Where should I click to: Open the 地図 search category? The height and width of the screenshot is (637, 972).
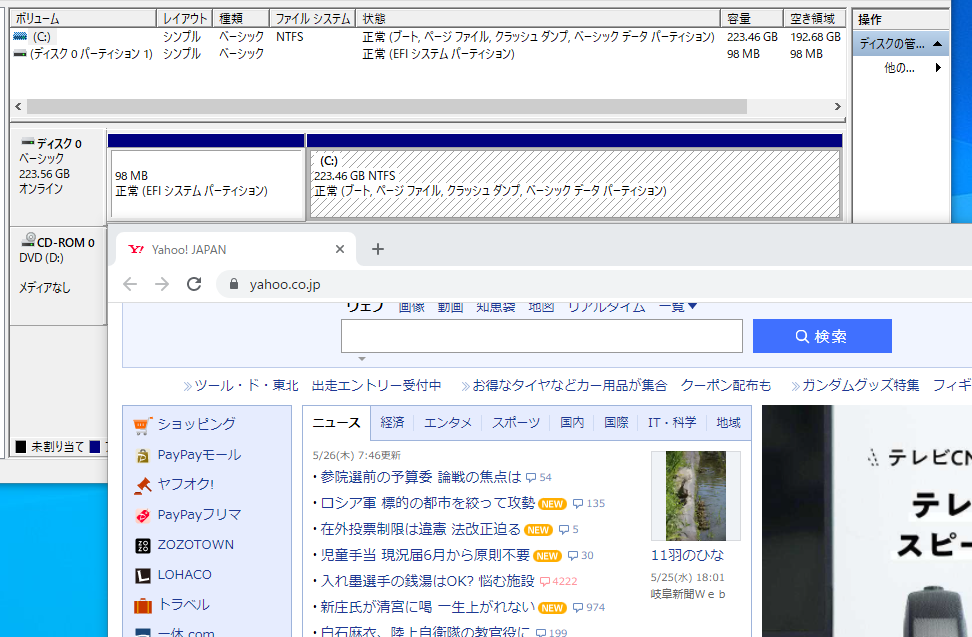coord(541,307)
